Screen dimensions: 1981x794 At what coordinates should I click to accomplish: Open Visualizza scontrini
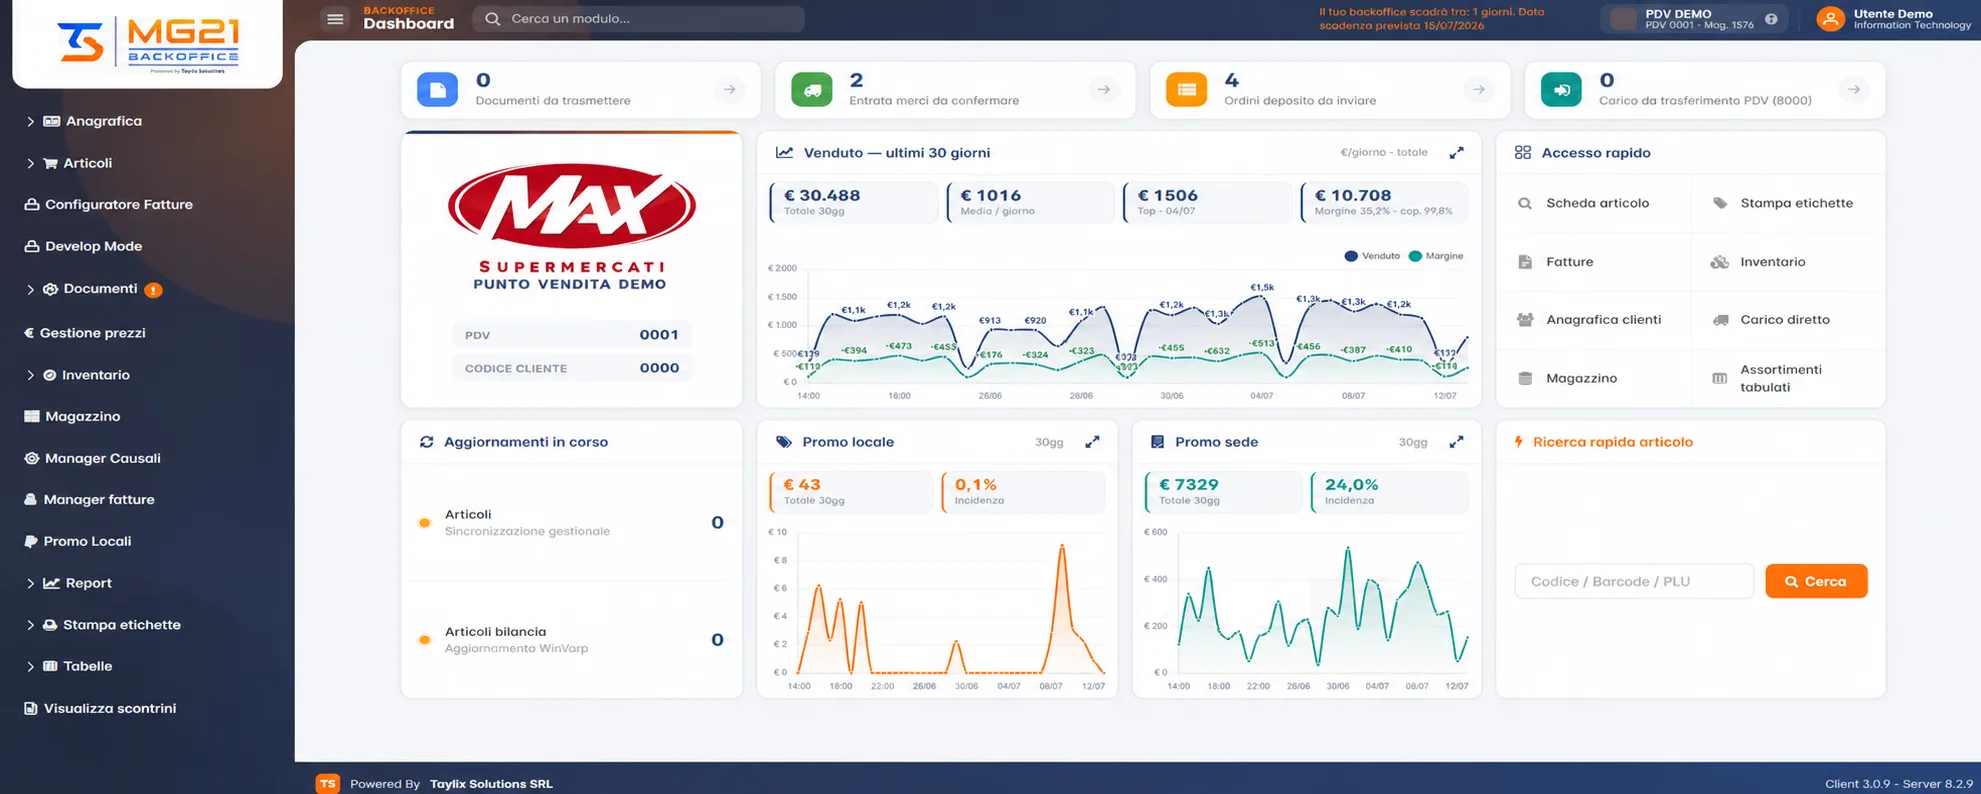(100, 708)
